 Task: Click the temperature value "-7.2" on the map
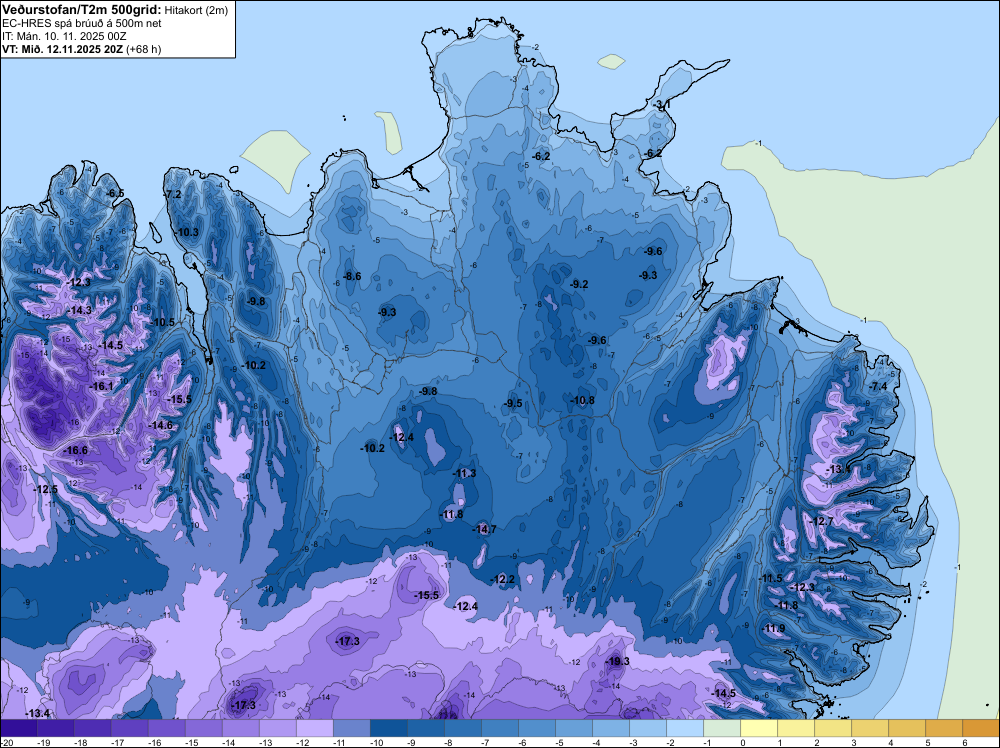click(173, 194)
